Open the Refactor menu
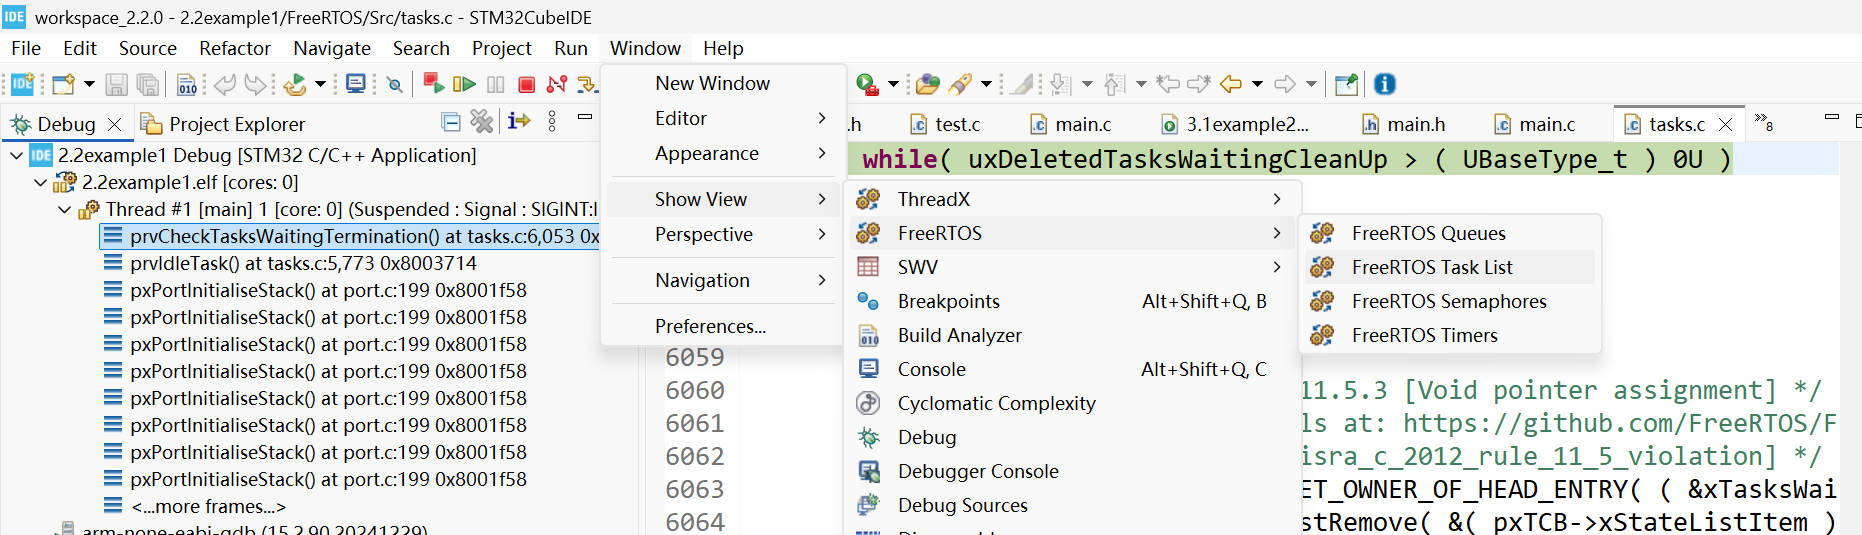The image size is (1862, 535). 235,48
